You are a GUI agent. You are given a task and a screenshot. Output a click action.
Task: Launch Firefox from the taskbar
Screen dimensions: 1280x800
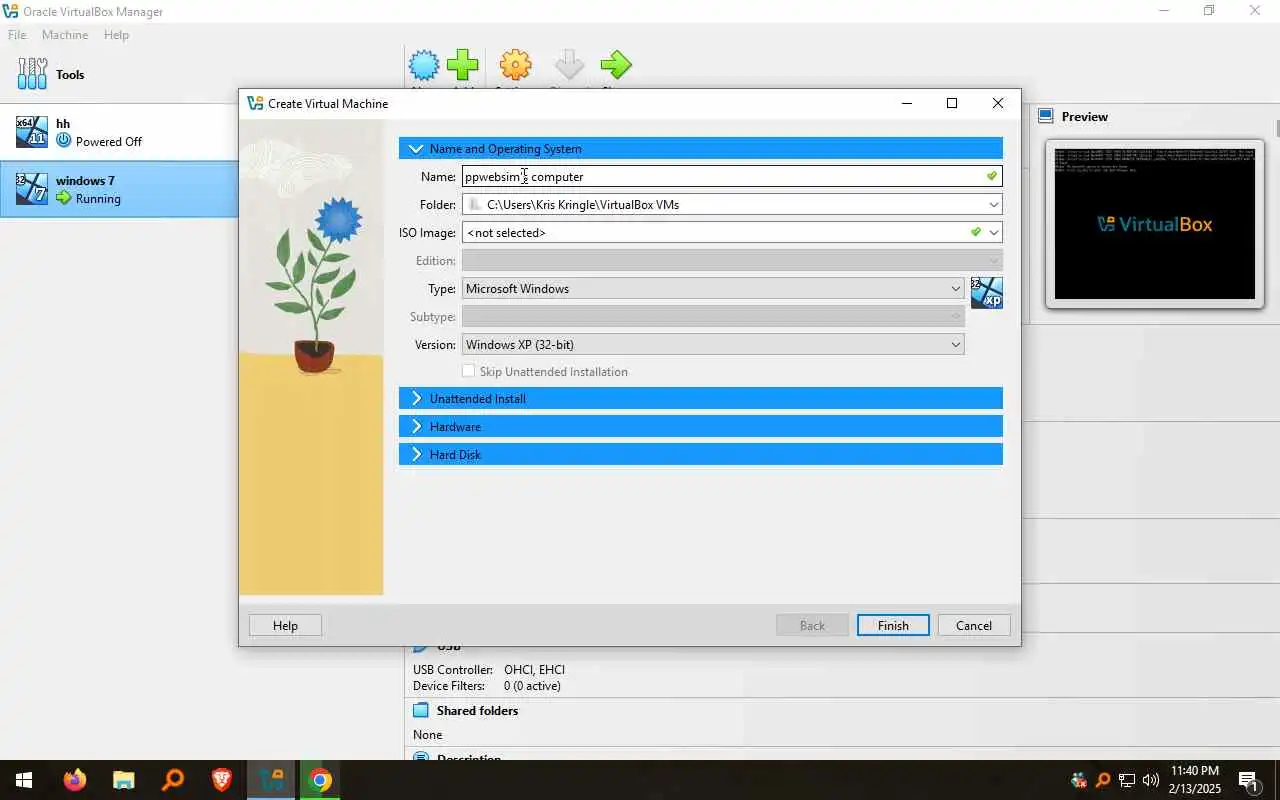tap(75, 780)
